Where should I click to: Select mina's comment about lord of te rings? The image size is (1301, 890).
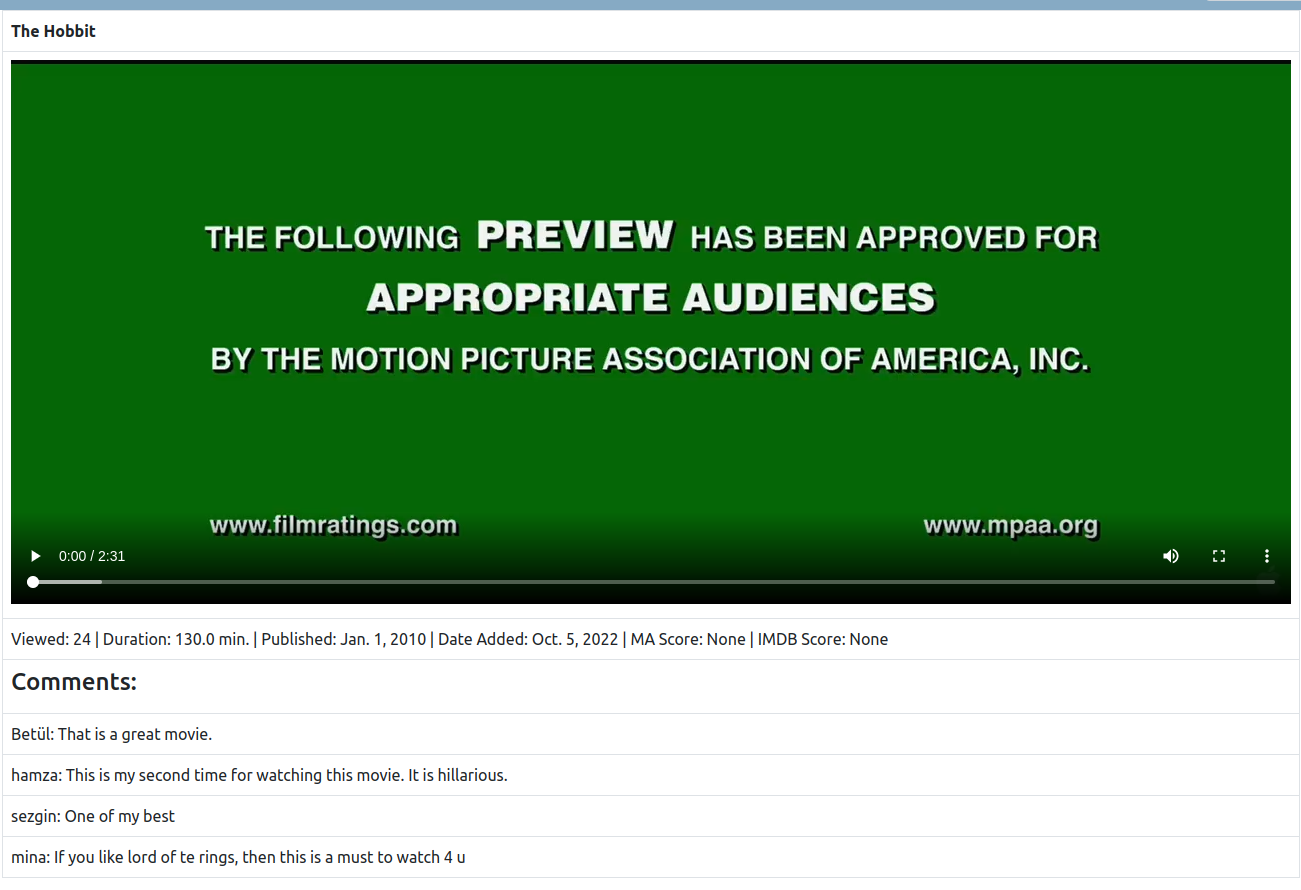click(x=238, y=857)
